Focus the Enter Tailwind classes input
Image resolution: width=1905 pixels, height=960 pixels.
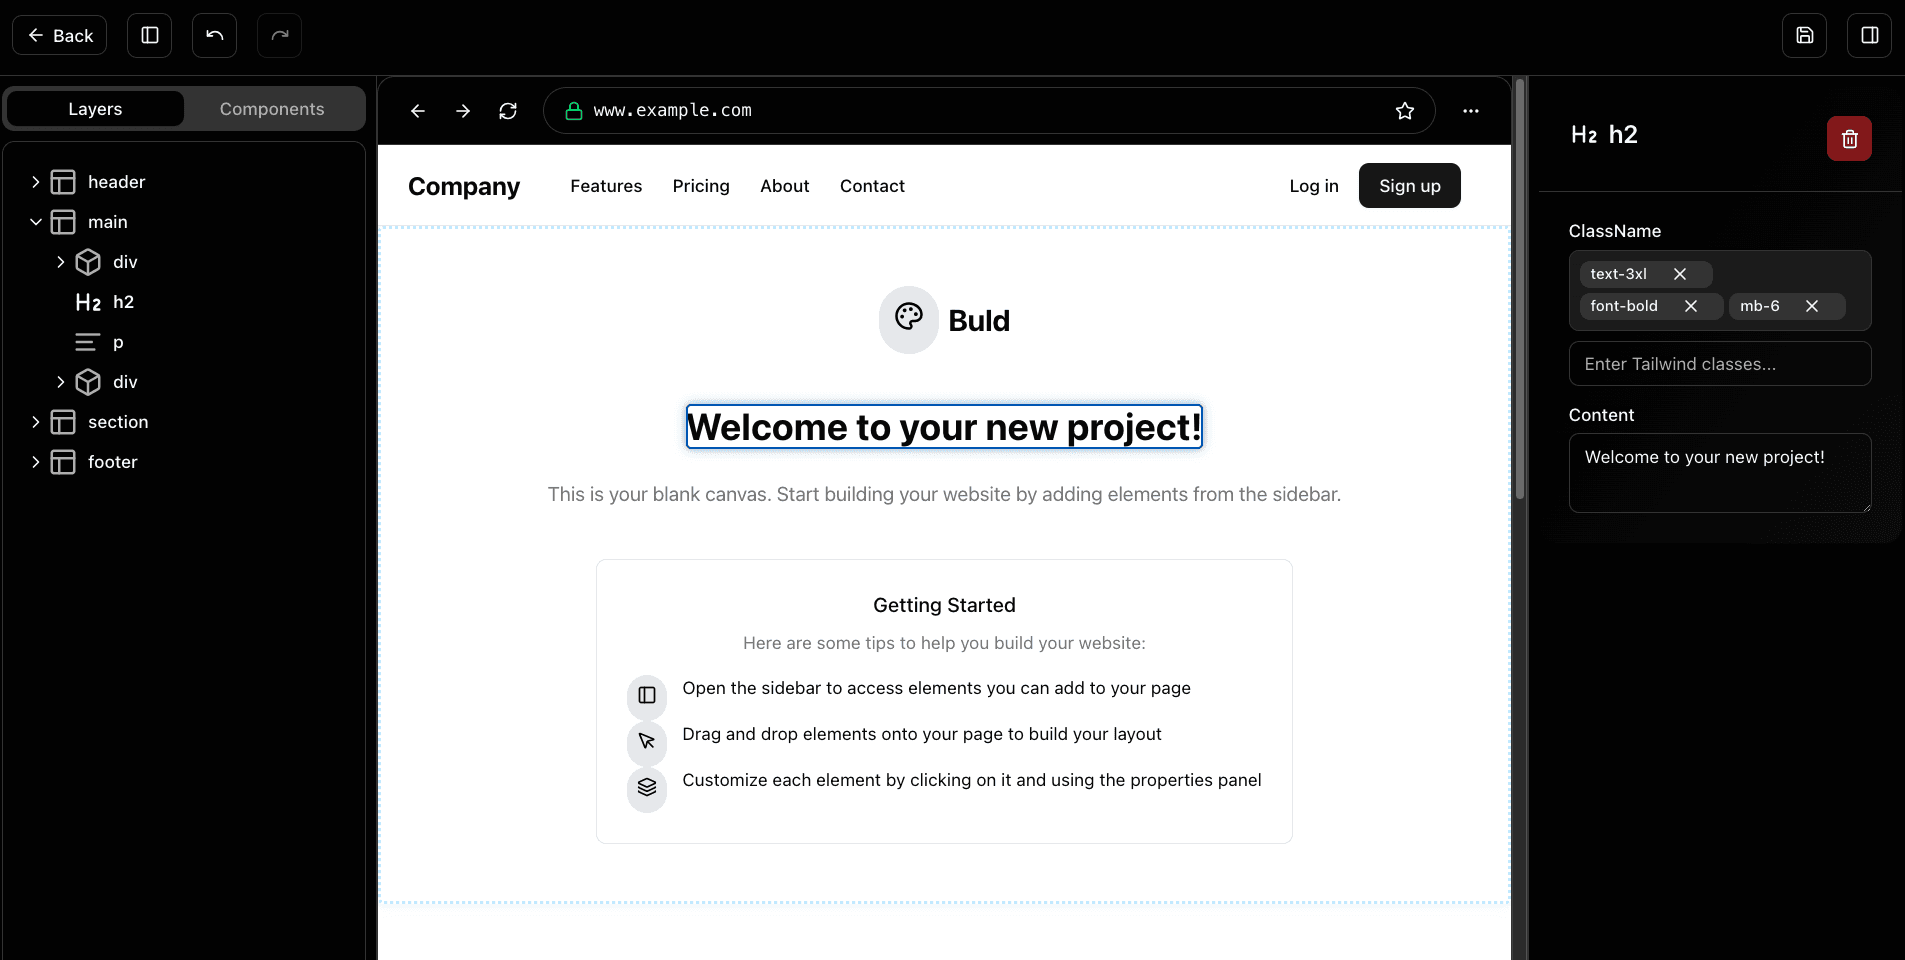tap(1719, 364)
